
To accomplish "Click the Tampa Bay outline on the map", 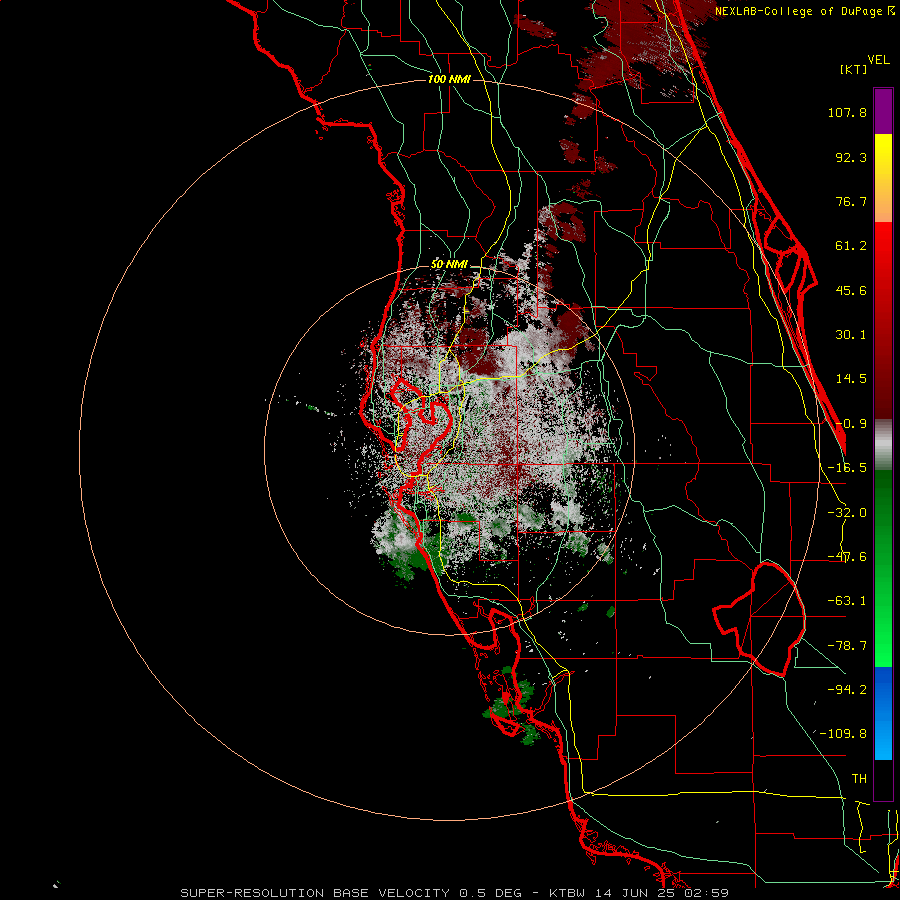I will tap(424, 424).
